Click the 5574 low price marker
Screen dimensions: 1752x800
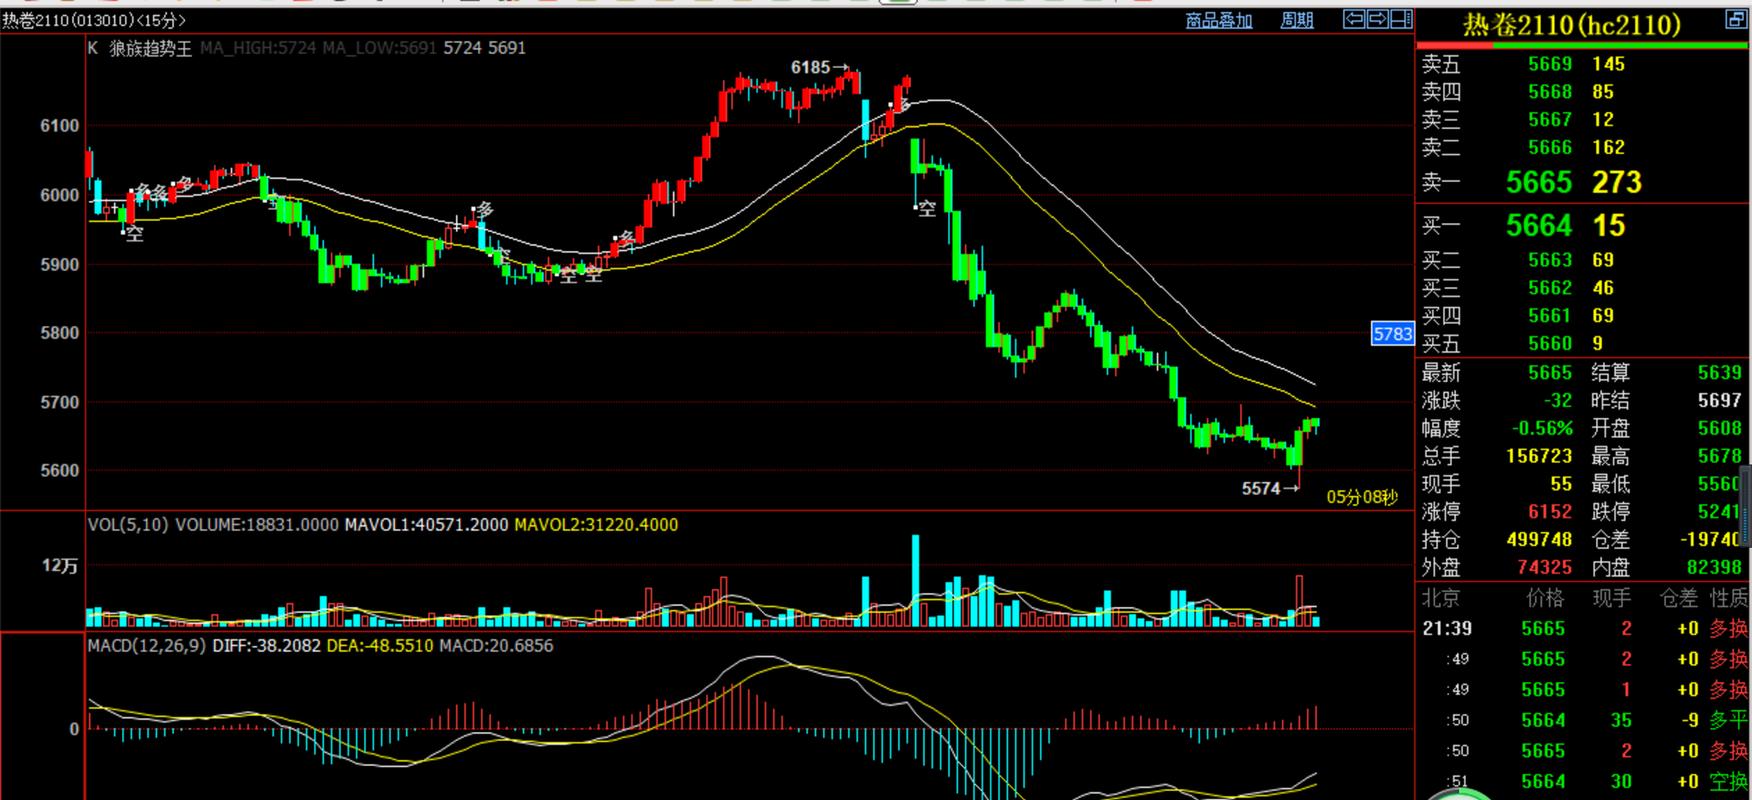(x=1261, y=488)
